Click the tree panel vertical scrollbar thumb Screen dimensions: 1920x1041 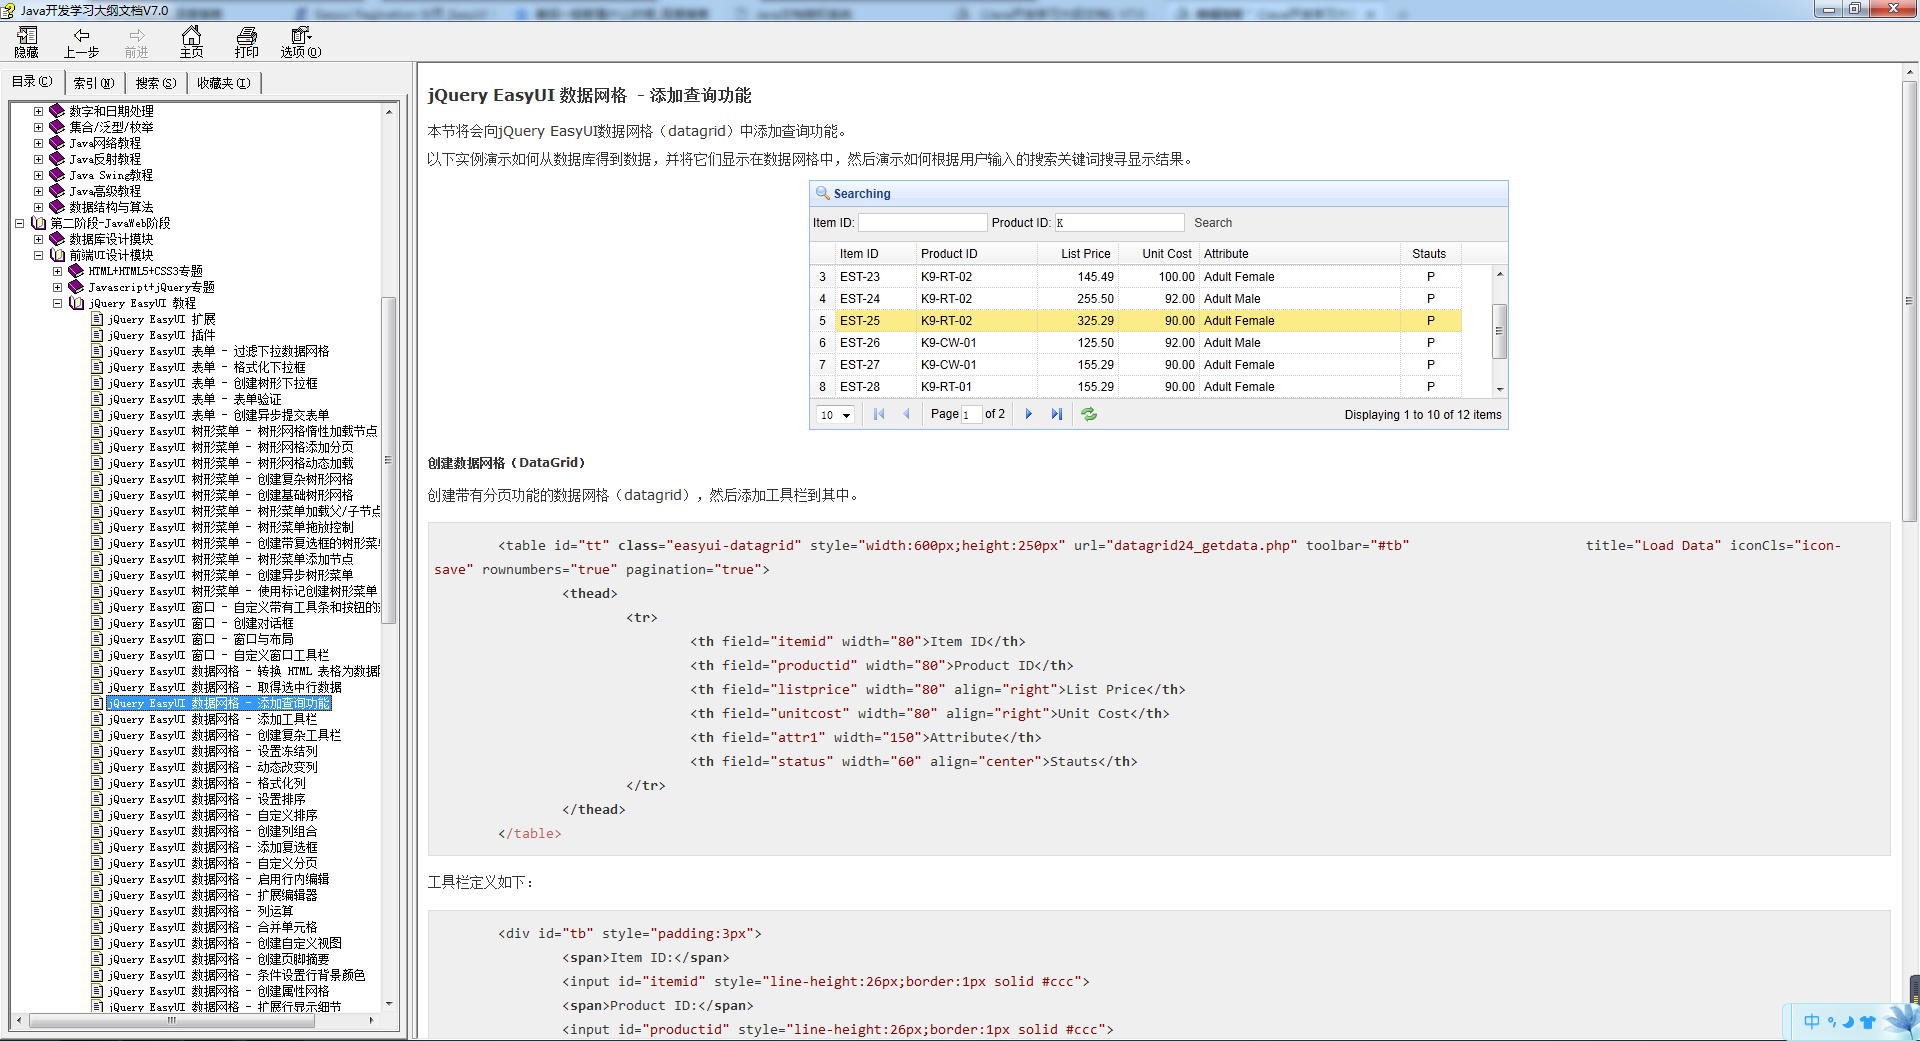pos(389,460)
